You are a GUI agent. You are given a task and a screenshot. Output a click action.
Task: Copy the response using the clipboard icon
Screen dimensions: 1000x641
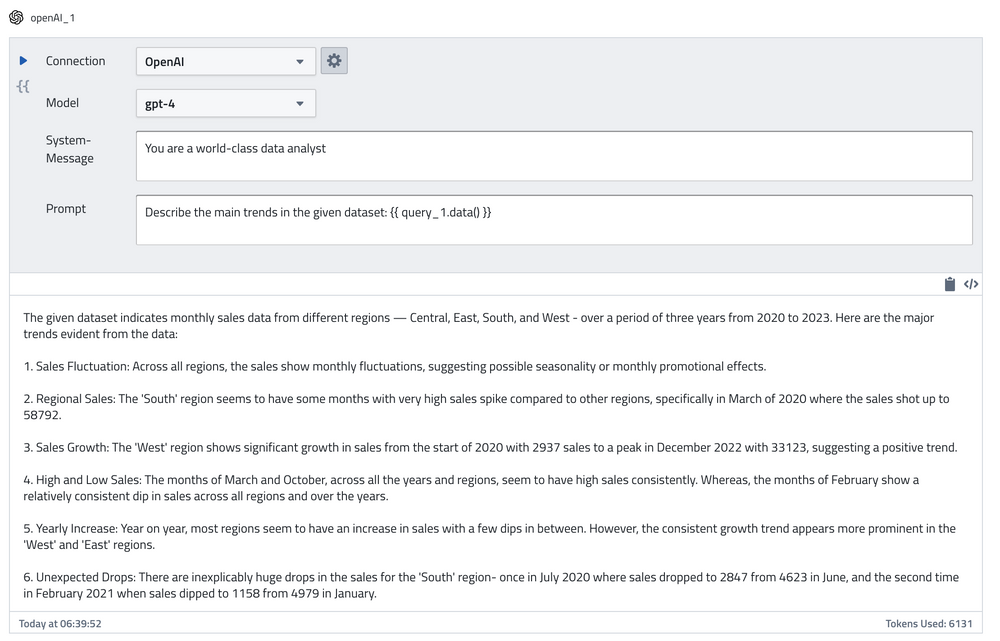tap(949, 285)
